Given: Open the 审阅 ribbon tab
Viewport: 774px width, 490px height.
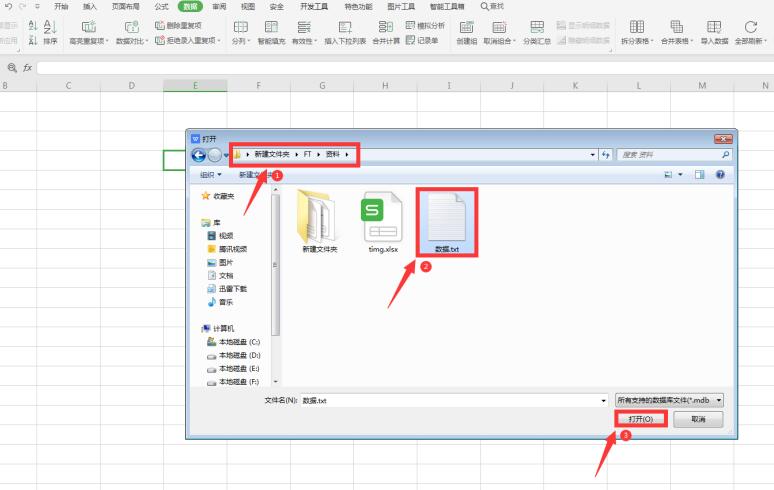Looking at the screenshot, I should click(x=219, y=6).
